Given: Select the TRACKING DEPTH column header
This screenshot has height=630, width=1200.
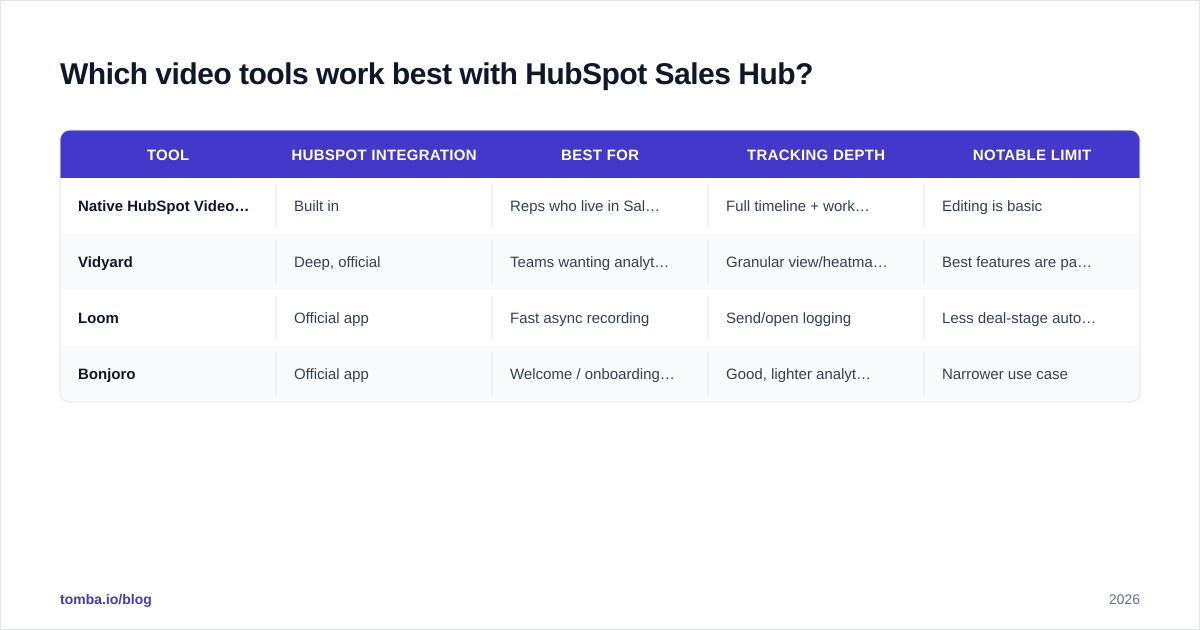Looking at the screenshot, I should (x=816, y=155).
